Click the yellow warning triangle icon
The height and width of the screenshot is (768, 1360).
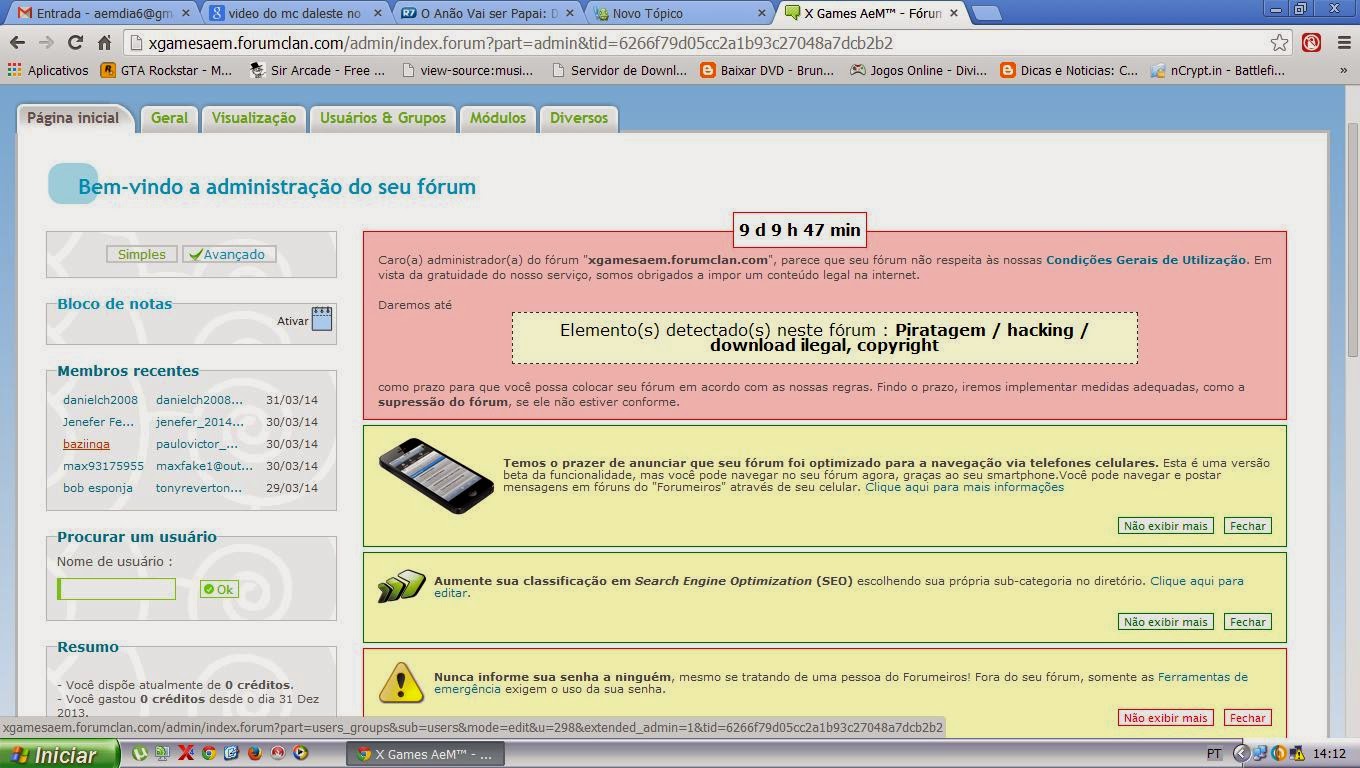(402, 682)
